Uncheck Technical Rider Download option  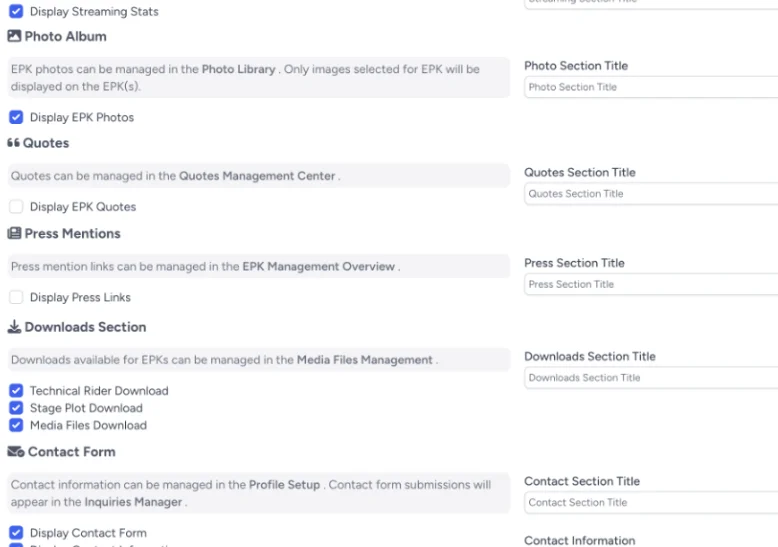coord(16,391)
